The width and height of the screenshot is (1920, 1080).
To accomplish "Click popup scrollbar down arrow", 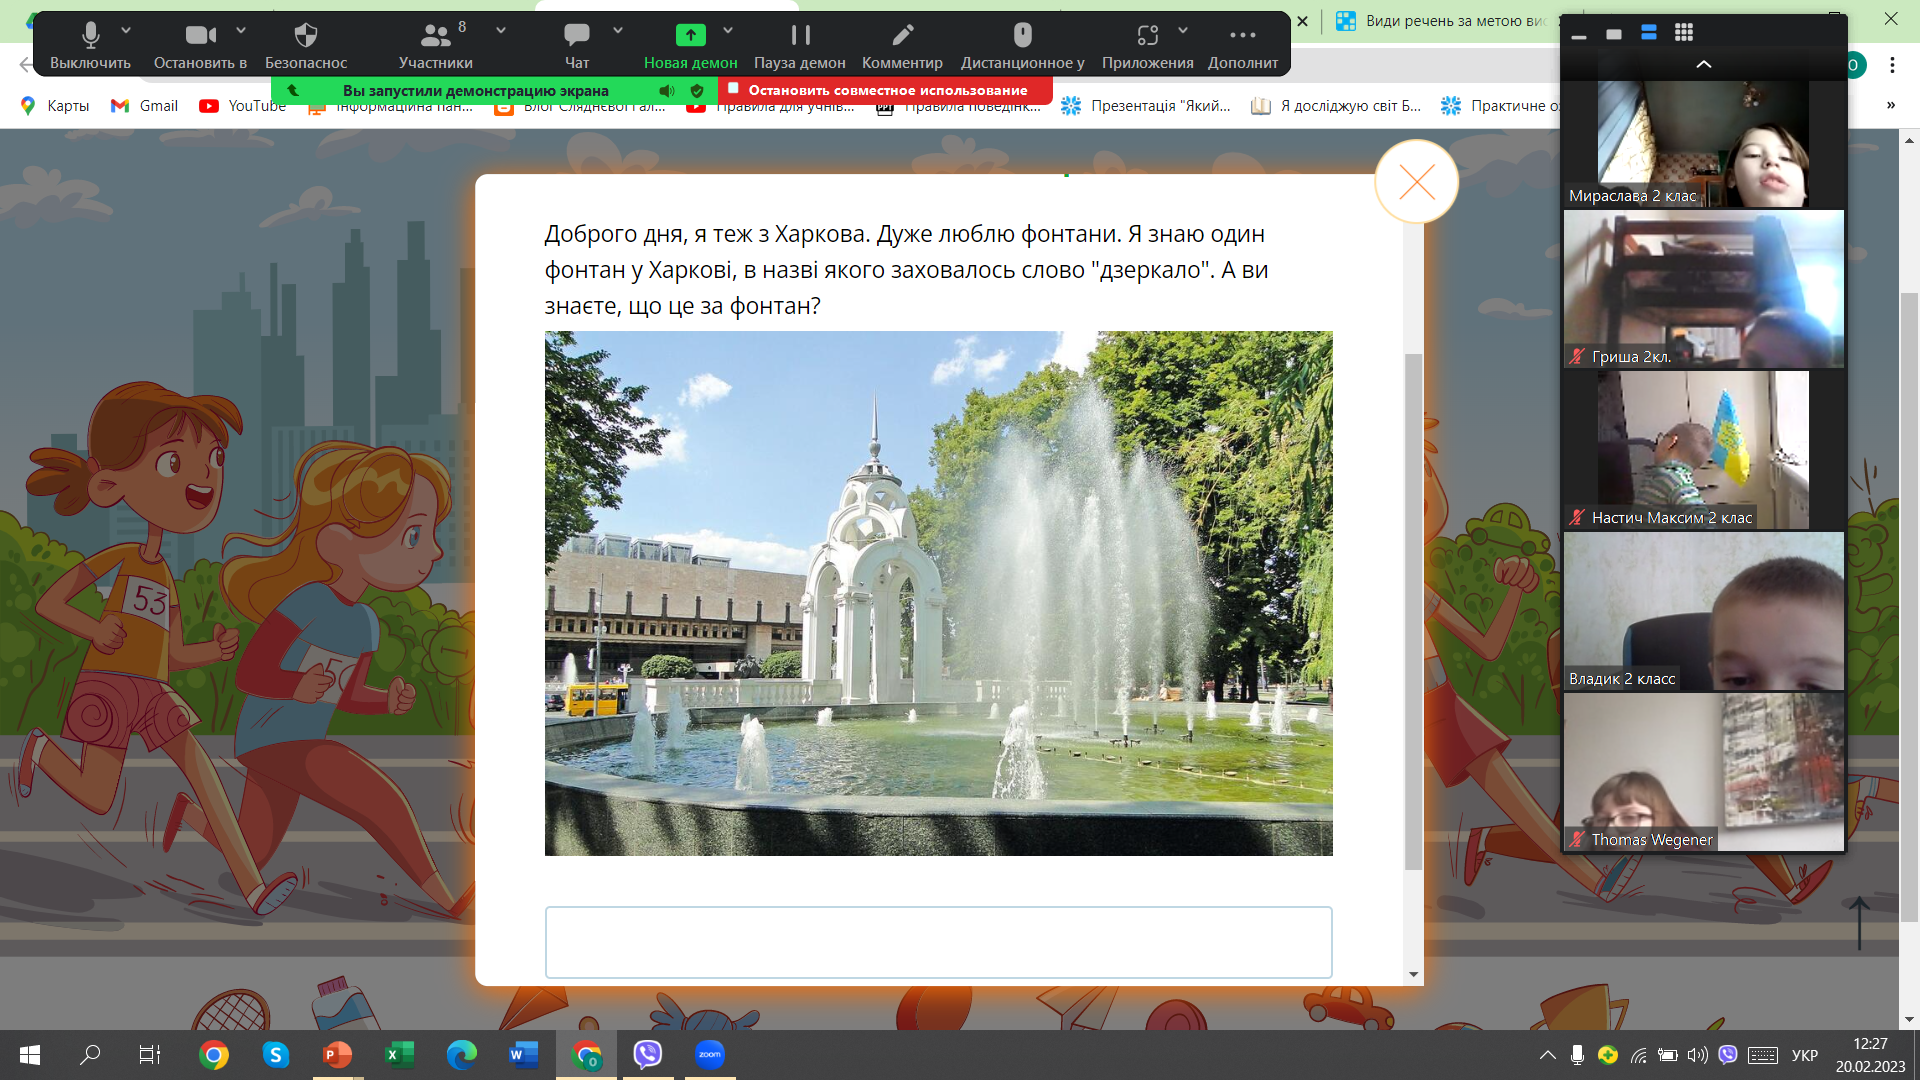I will tap(1413, 974).
